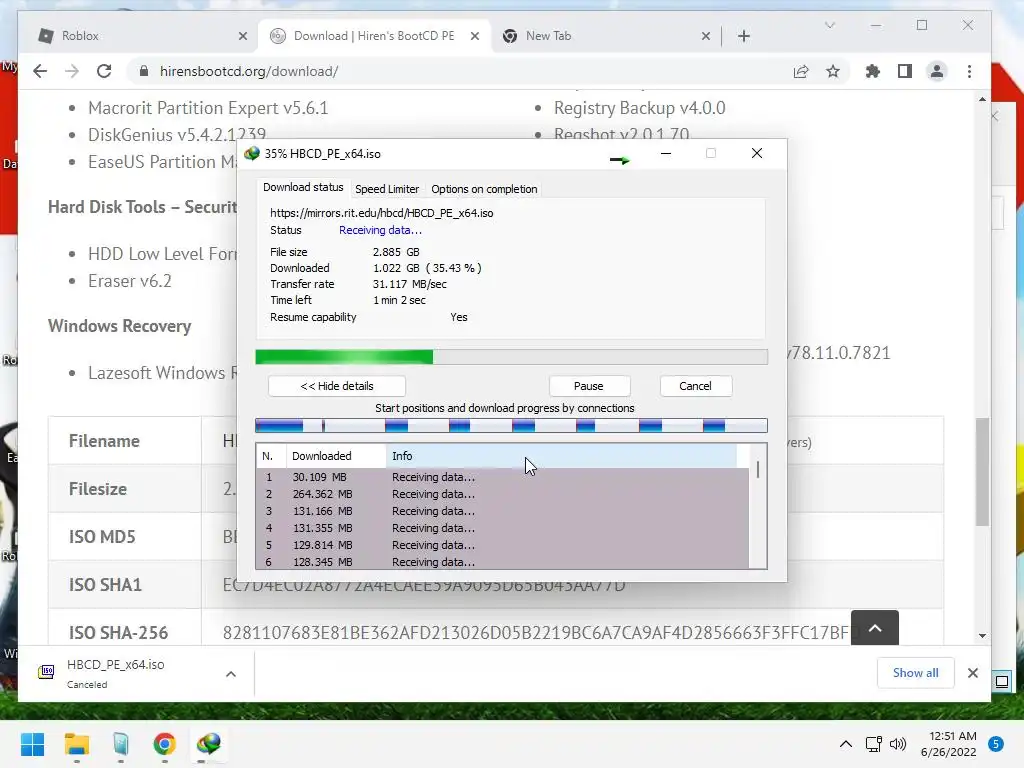The height and width of the screenshot is (768, 1024).
Task: Click the Downloaded column header
Action: point(336,456)
